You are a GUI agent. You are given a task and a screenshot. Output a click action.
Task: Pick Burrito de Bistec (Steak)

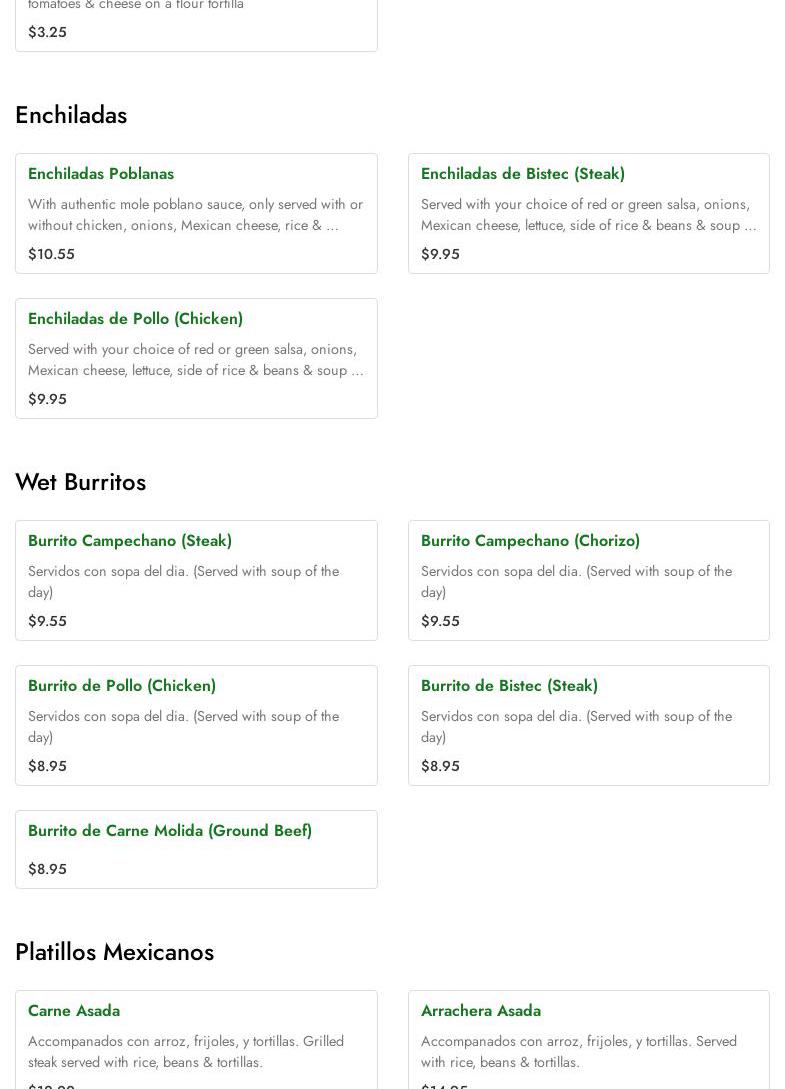point(509,686)
